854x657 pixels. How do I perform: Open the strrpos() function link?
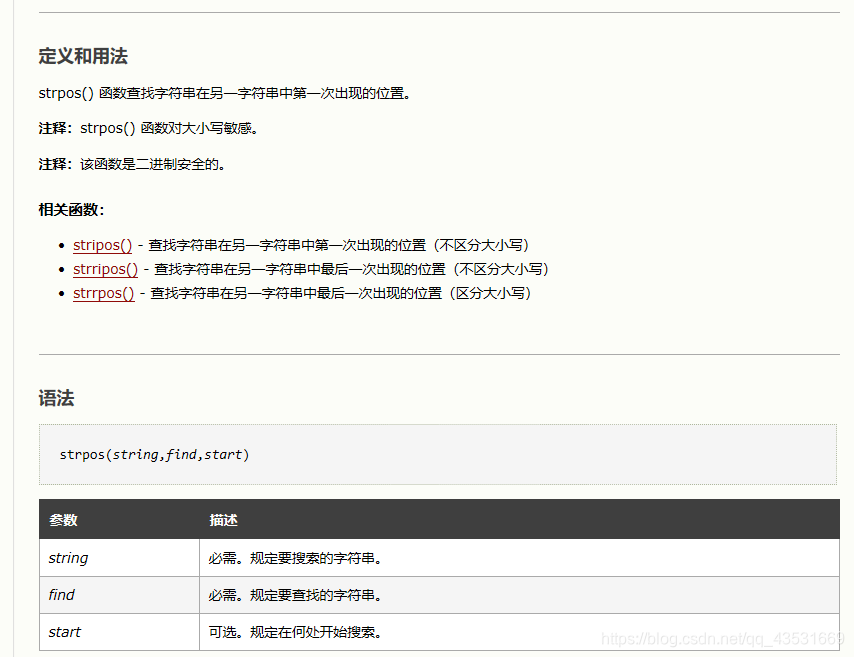click(x=103, y=293)
